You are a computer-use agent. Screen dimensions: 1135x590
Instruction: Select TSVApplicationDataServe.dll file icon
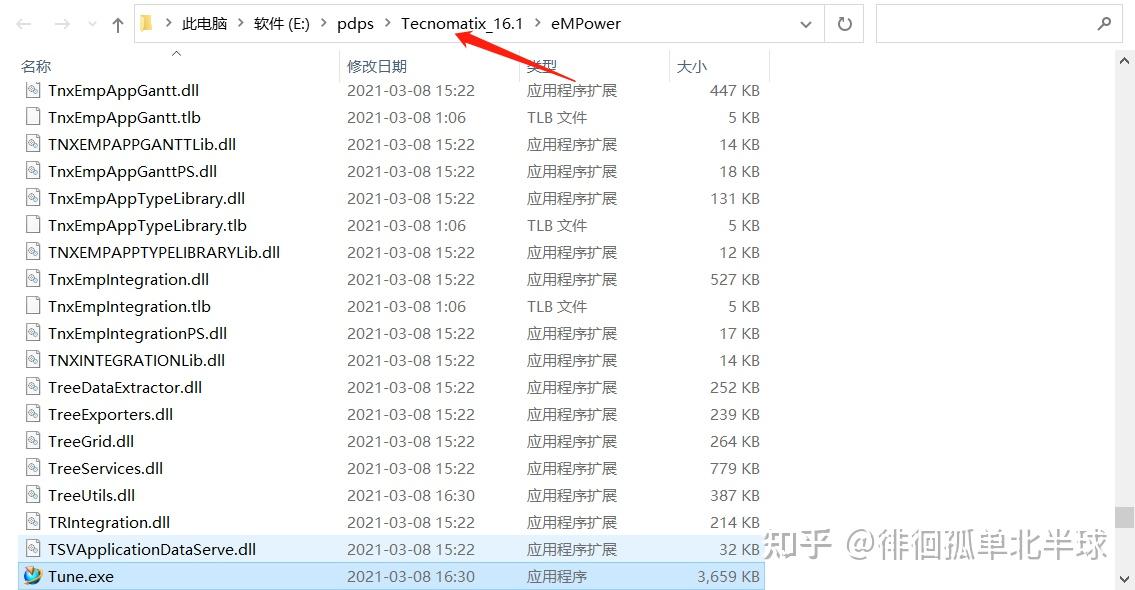[x=33, y=549]
